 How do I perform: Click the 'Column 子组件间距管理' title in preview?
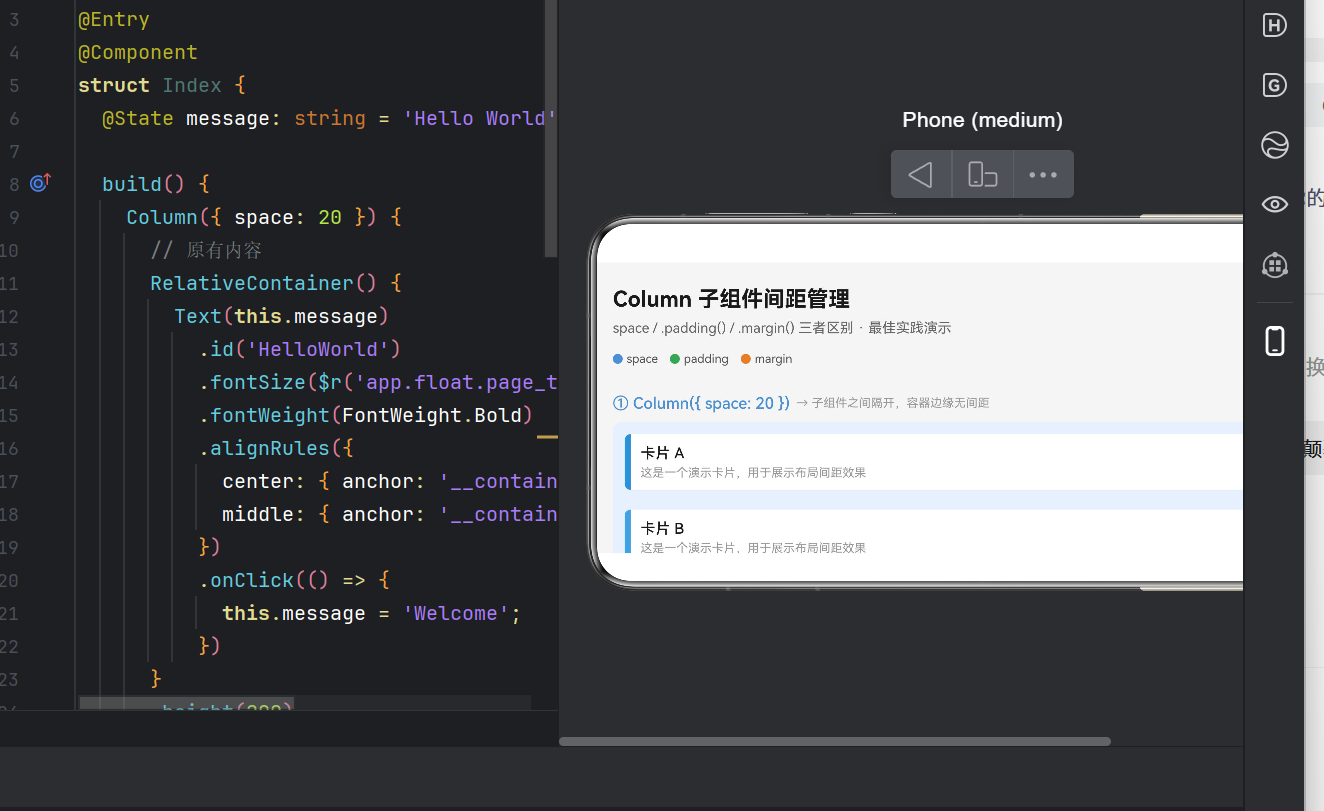coord(731,298)
